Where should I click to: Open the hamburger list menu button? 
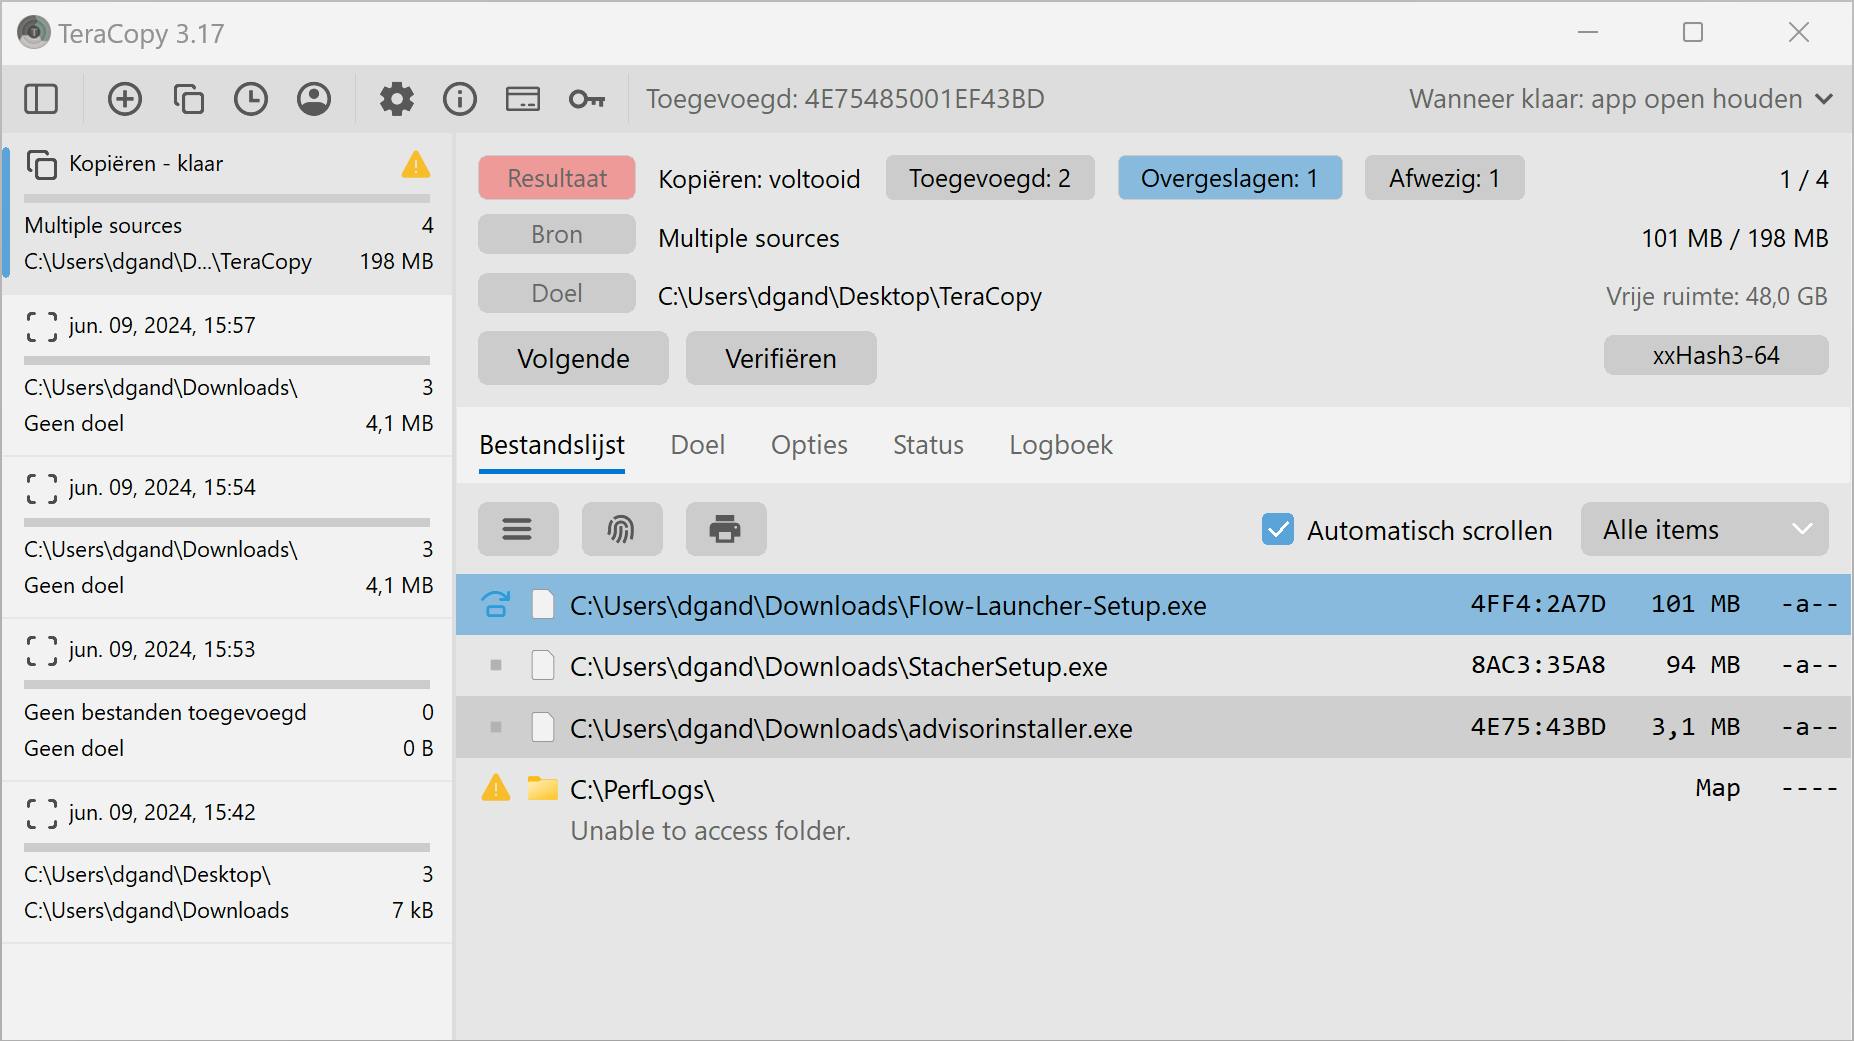[517, 529]
